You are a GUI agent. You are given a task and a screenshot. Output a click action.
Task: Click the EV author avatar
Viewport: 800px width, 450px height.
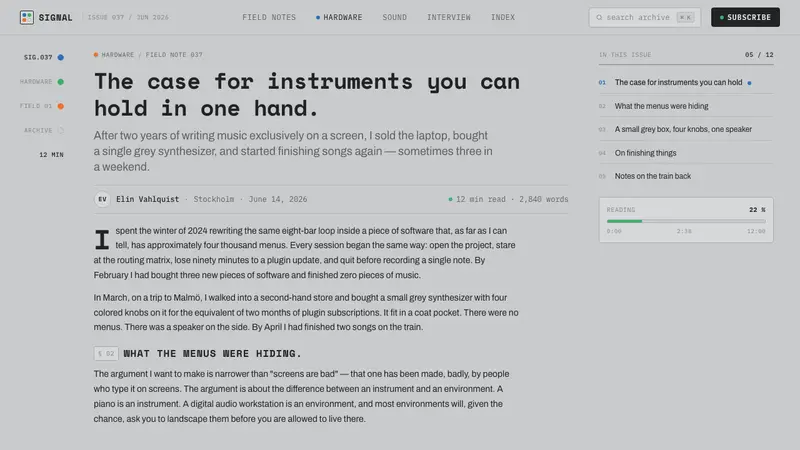(x=102, y=199)
